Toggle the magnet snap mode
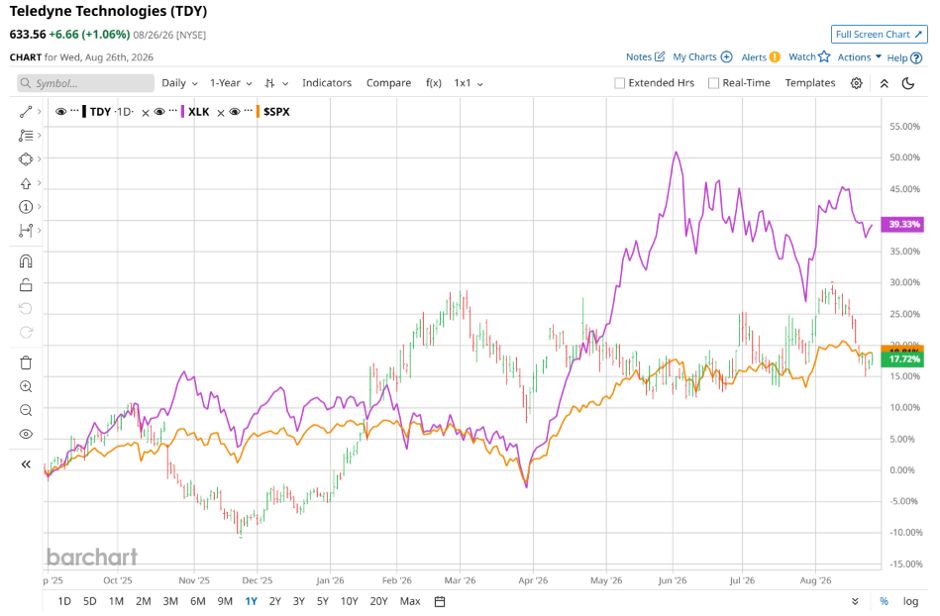The height and width of the screenshot is (616, 940). pyautogui.click(x=25, y=261)
